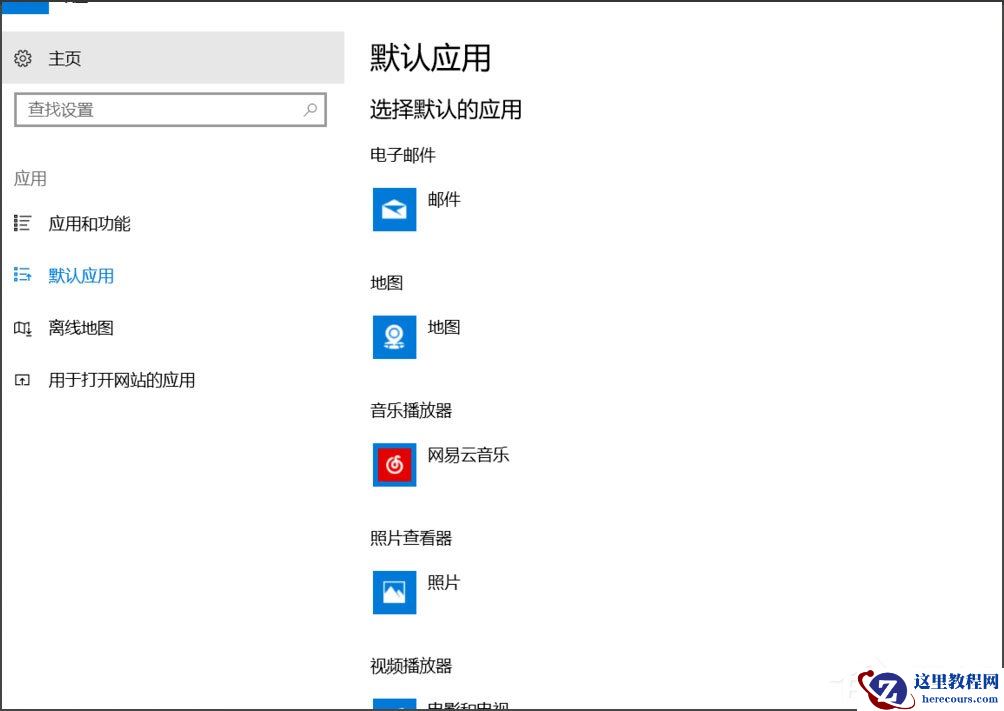Click the magnifier icon in search box

click(310, 109)
